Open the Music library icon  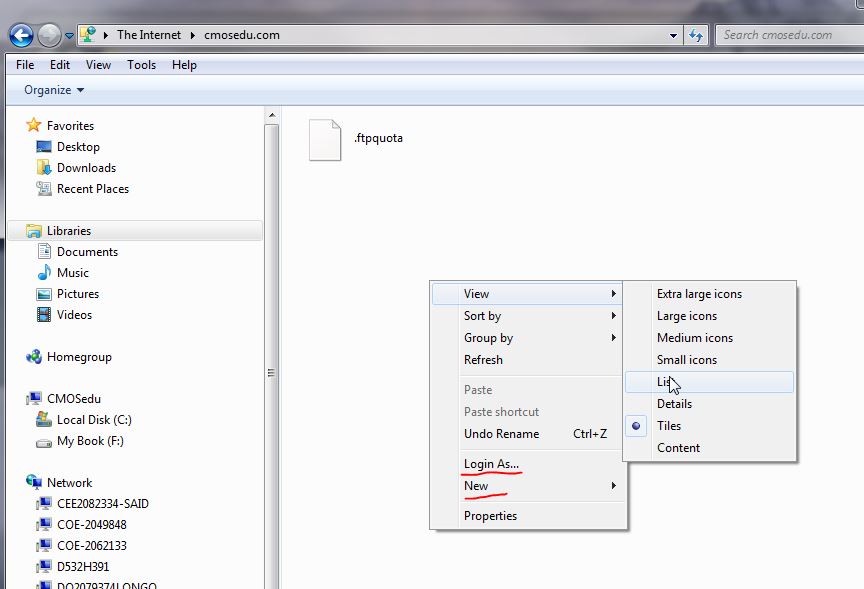pyautogui.click(x=44, y=273)
